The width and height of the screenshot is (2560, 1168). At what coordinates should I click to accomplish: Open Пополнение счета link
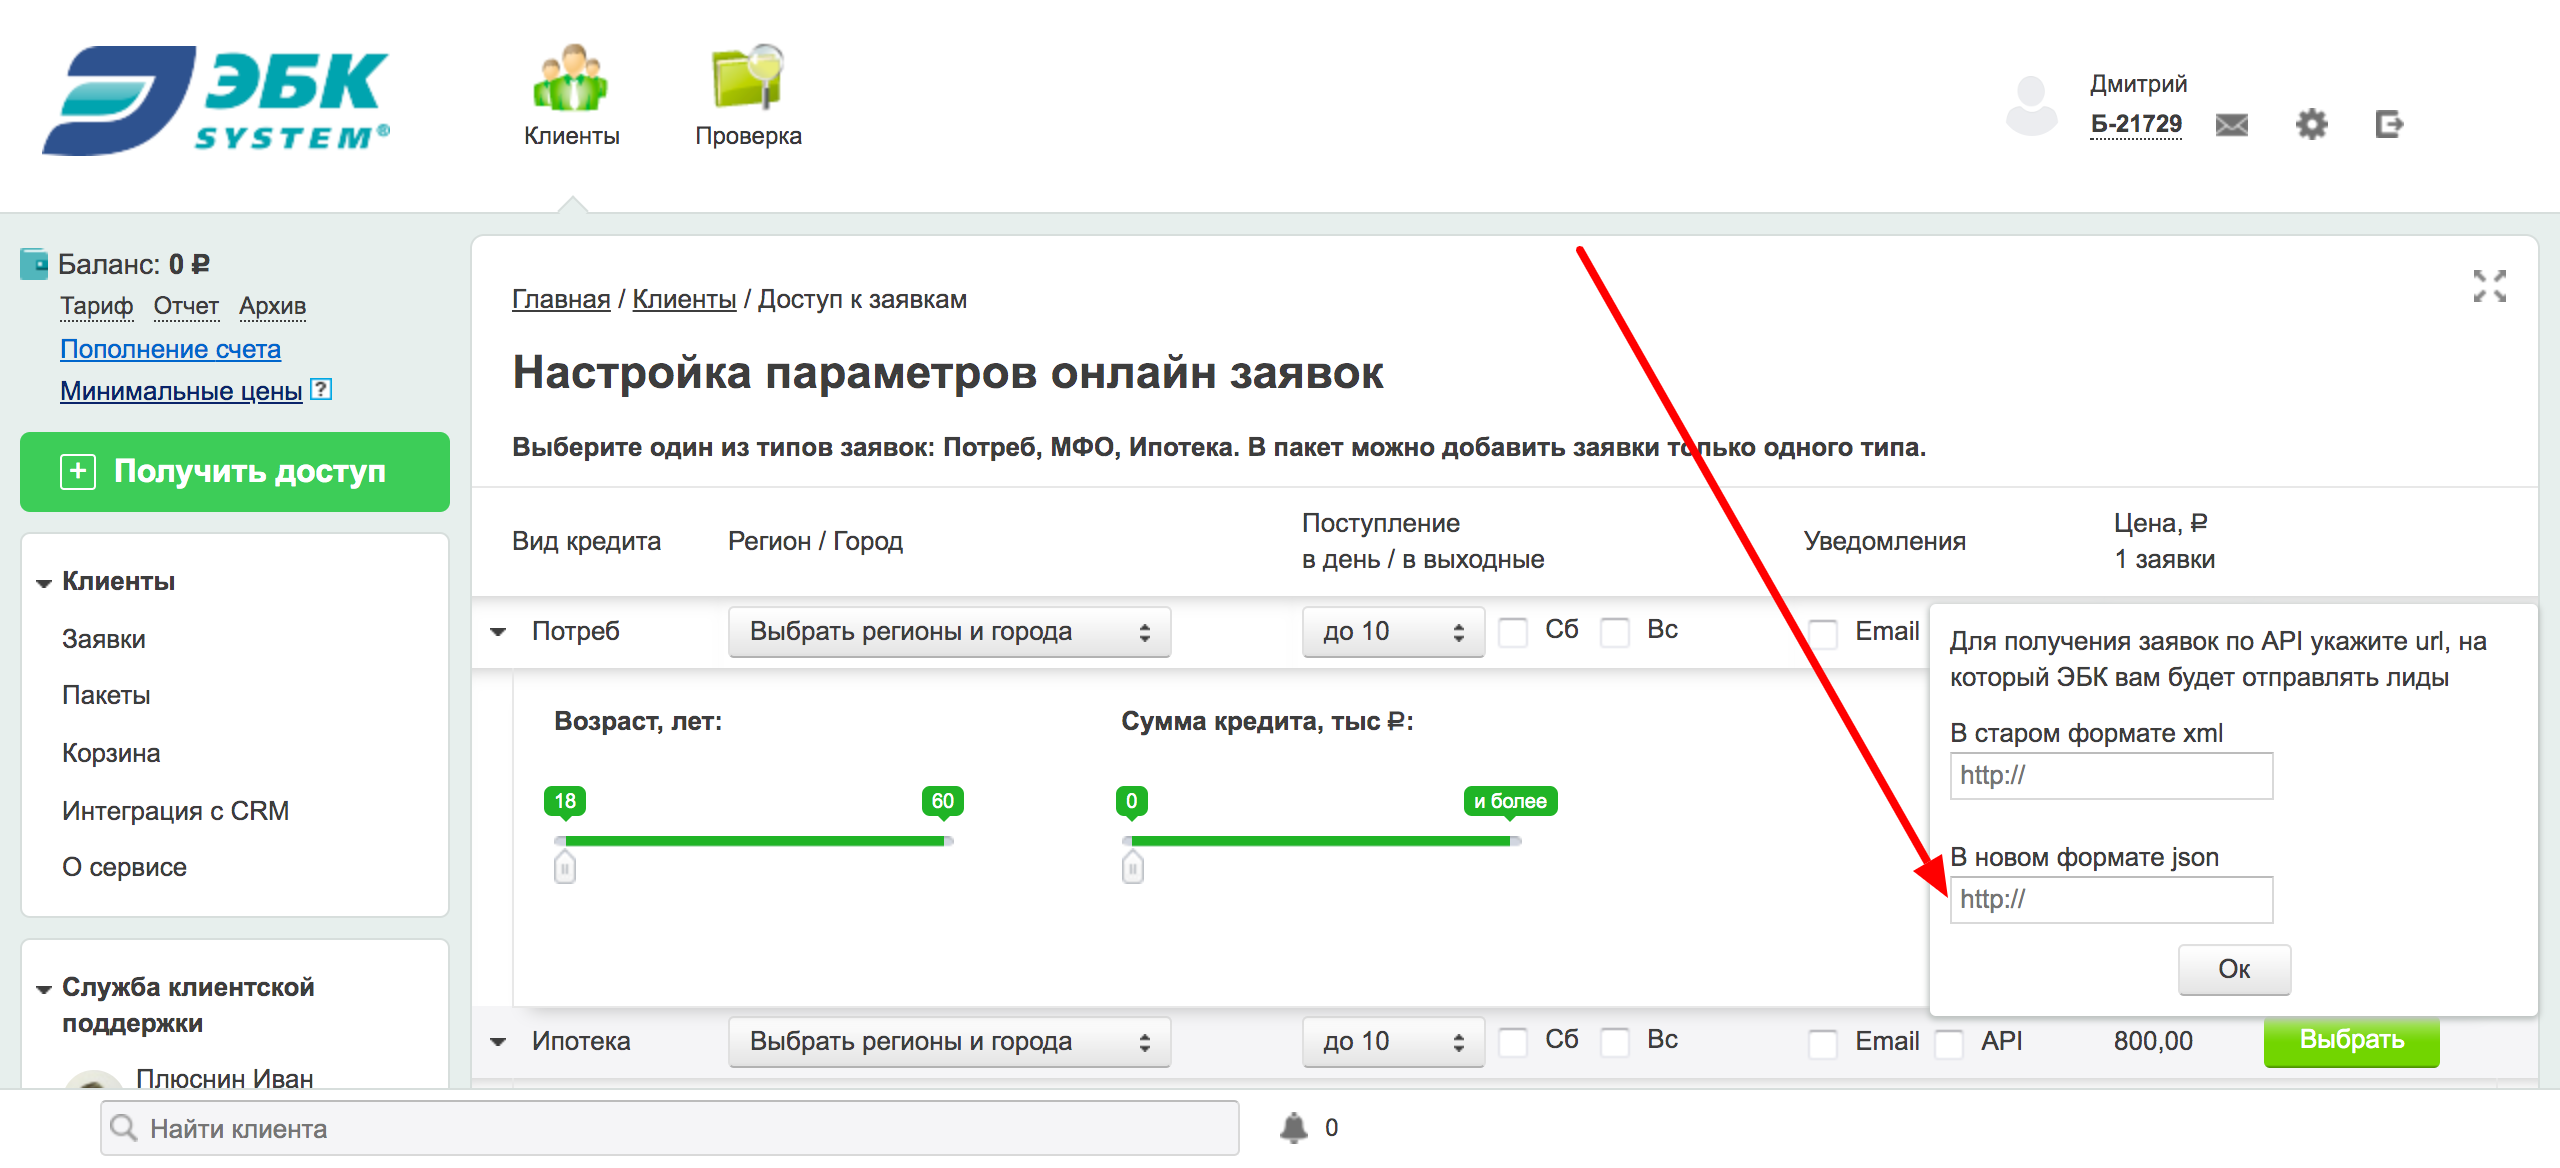coord(170,349)
